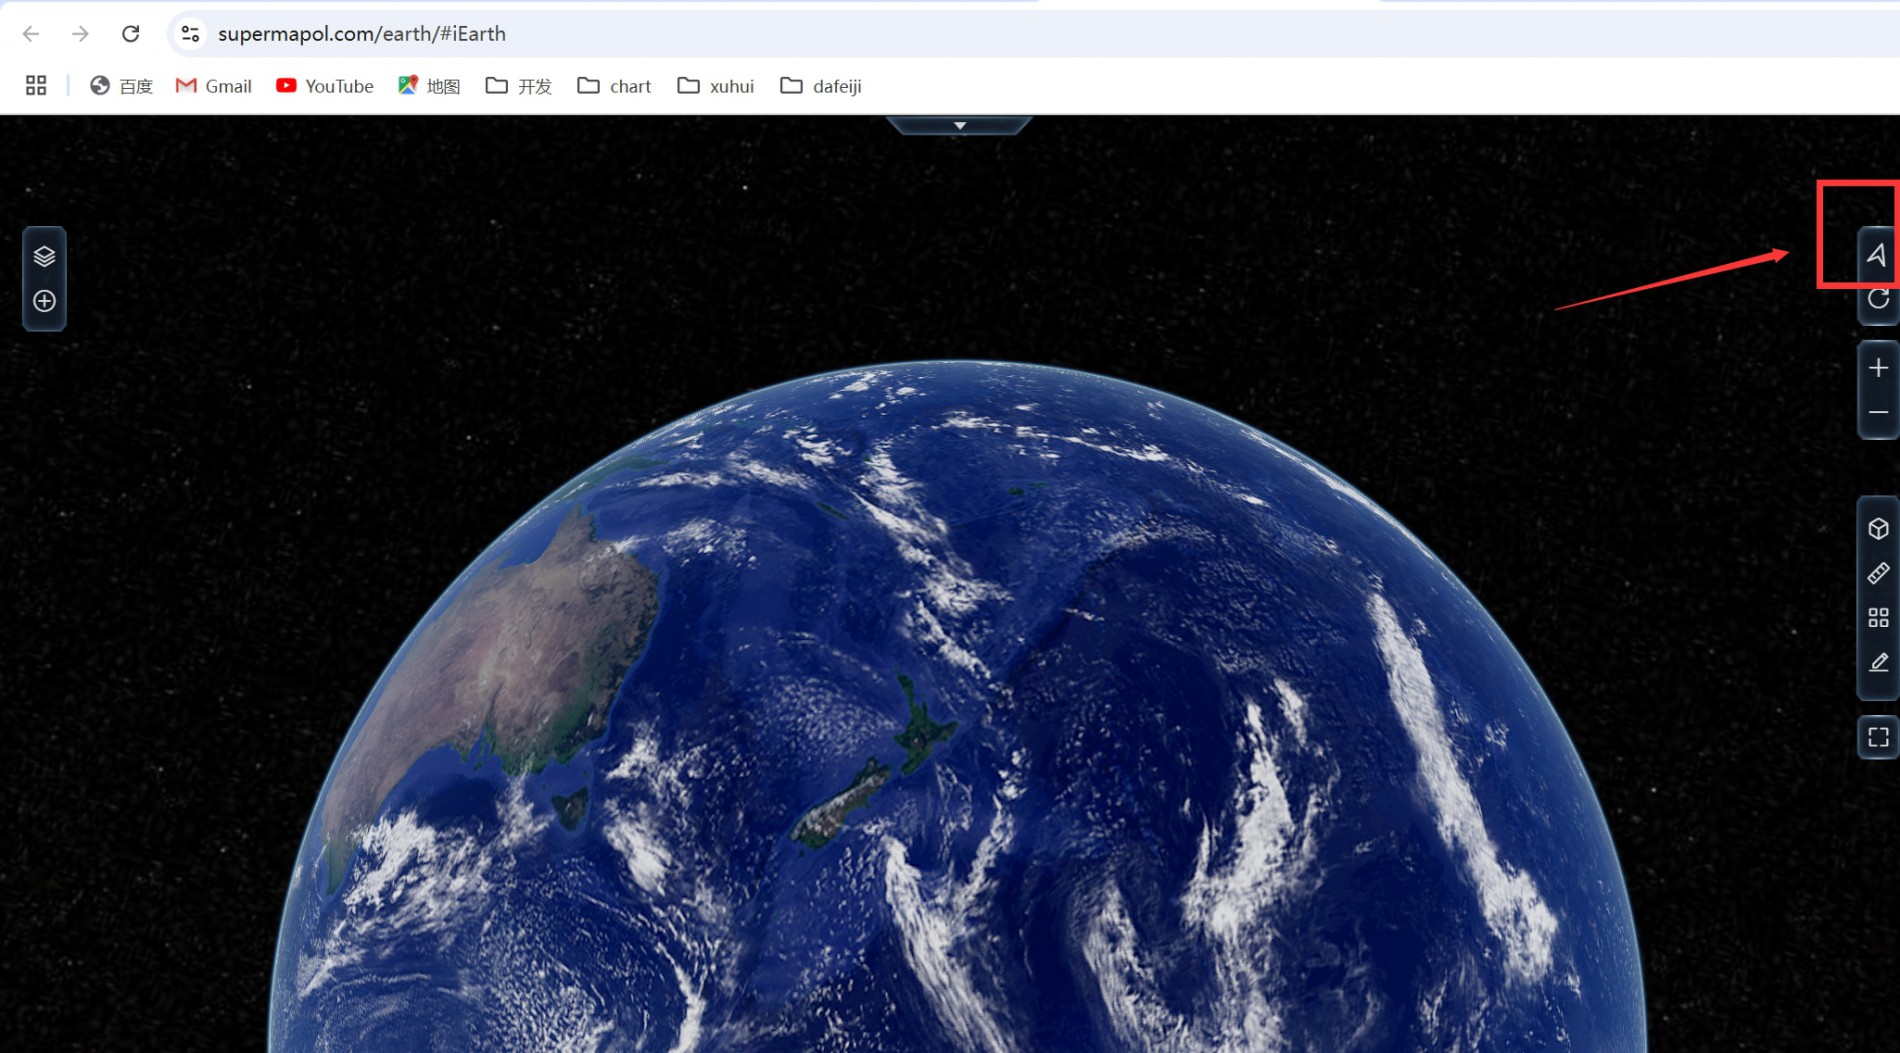Expand the chart bookmark folder
Image resolution: width=1900 pixels, height=1053 pixels.
pos(614,86)
